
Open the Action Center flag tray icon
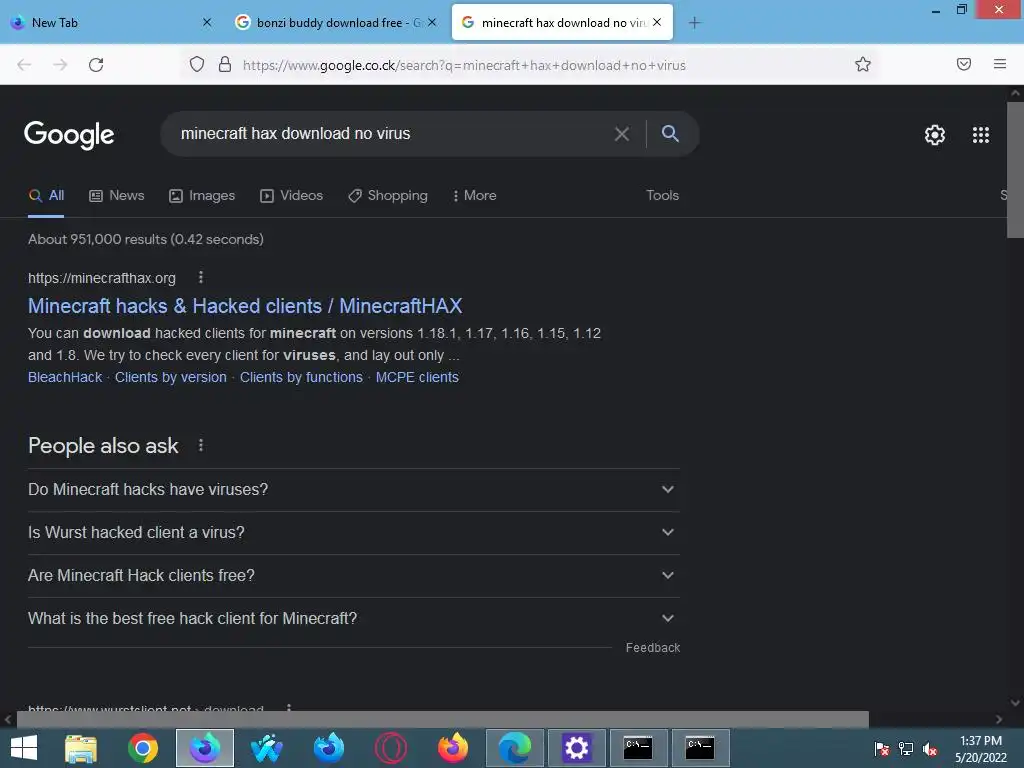[882, 749]
